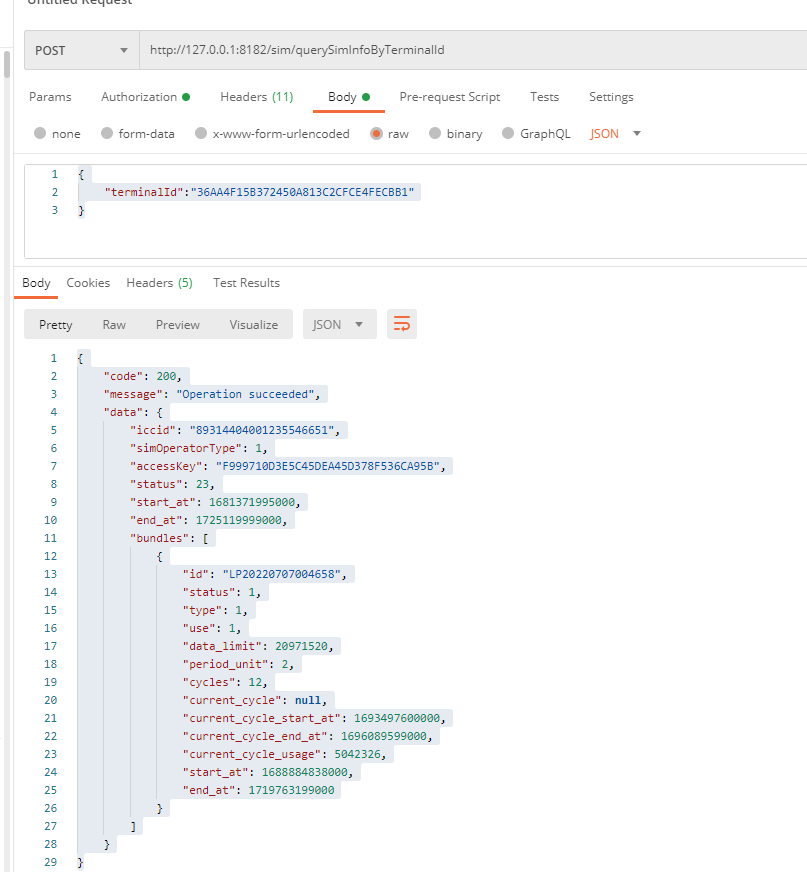Viewport: 807px width, 872px height.
Task: Expand the request body JSON format dropdown
Action: (x=616, y=134)
